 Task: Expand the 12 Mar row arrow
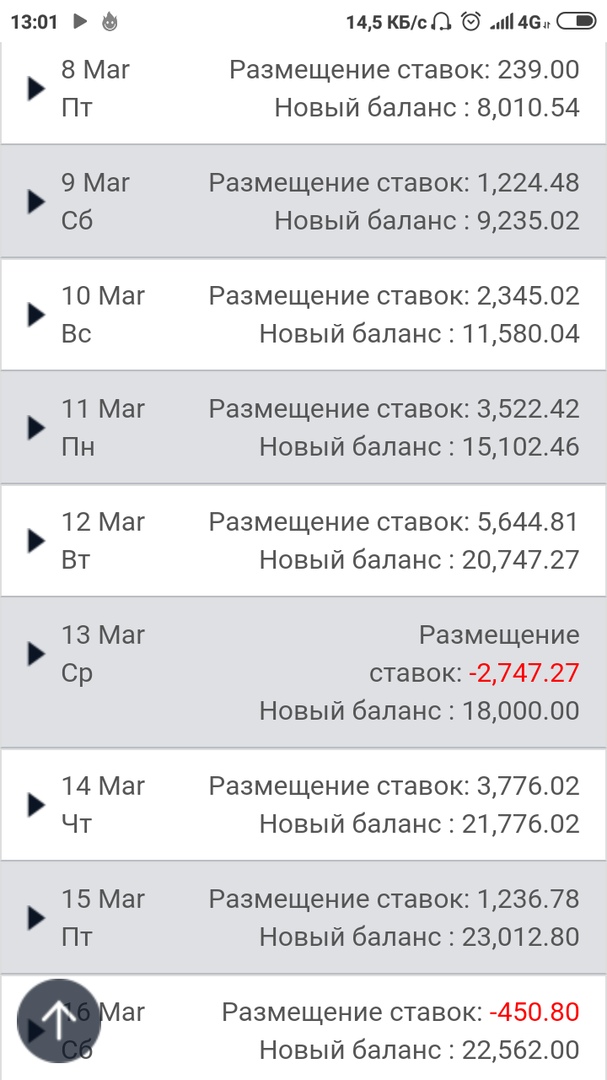tap(36, 540)
